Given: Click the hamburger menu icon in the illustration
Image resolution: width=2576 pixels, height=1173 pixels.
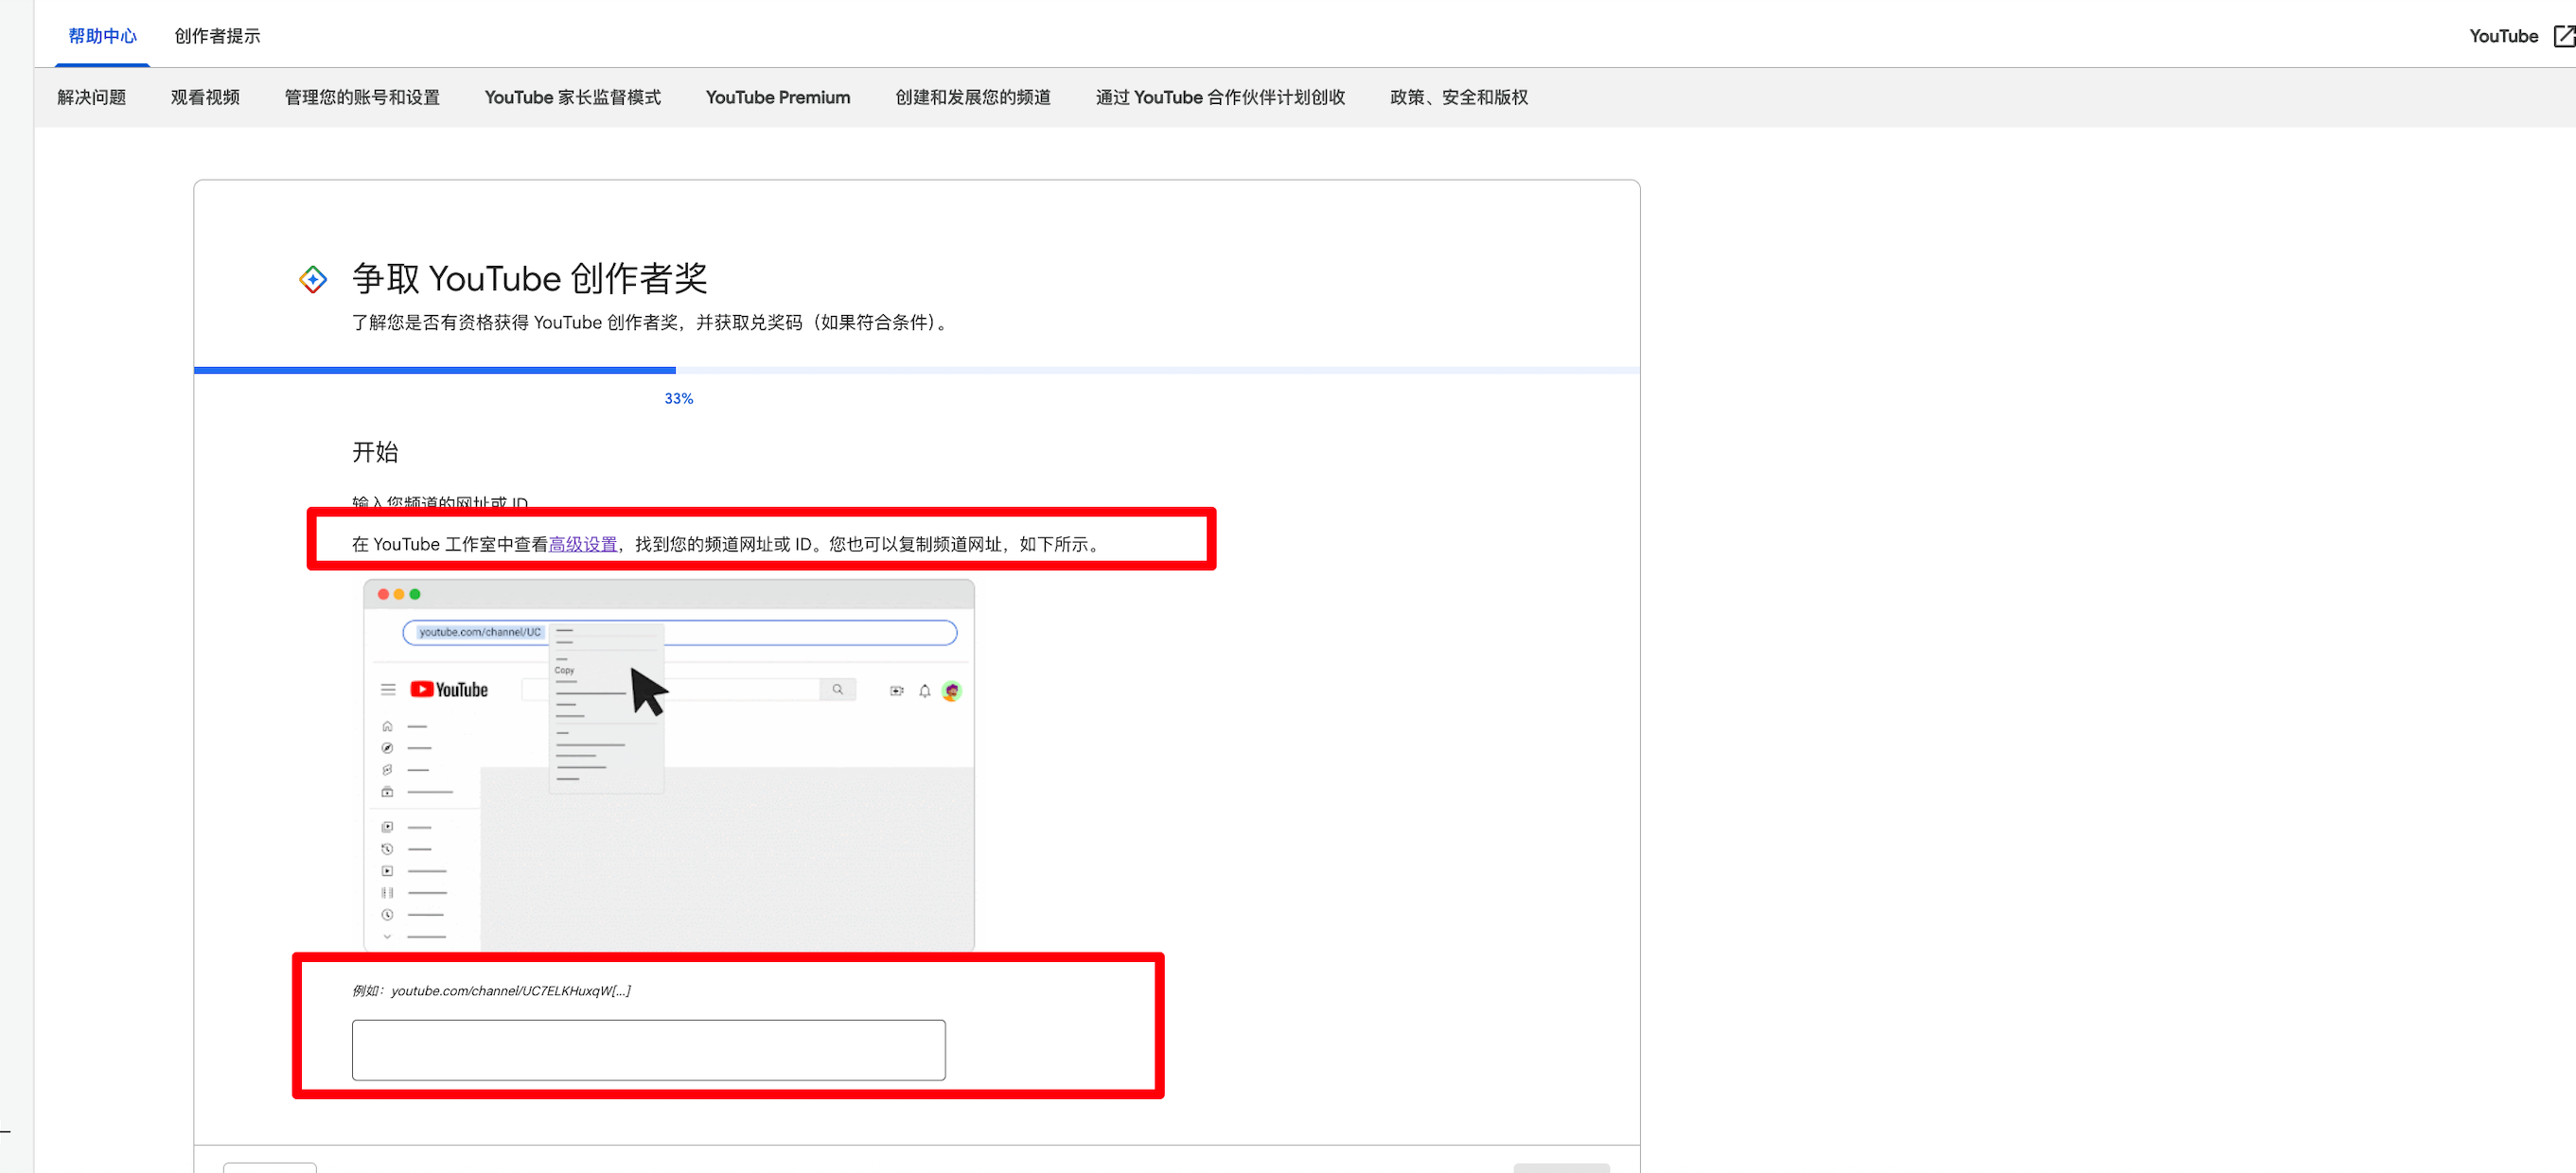Looking at the screenshot, I should [x=388, y=690].
